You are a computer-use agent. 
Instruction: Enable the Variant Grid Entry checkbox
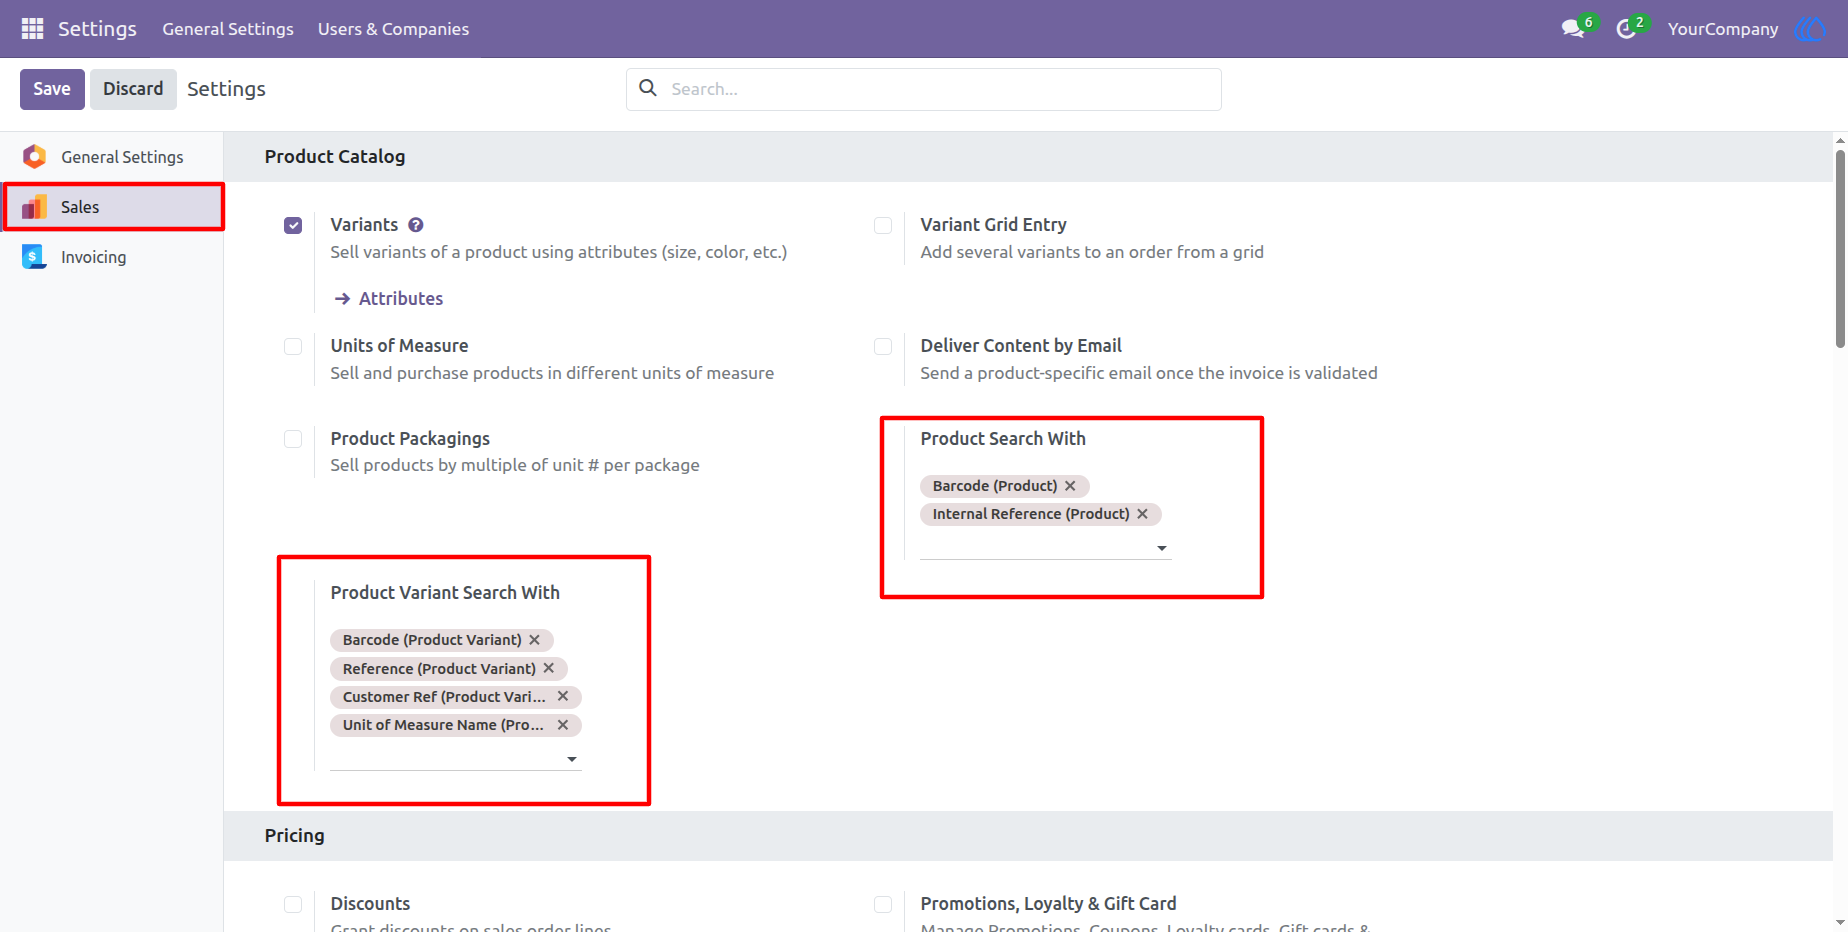(x=883, y=225)
